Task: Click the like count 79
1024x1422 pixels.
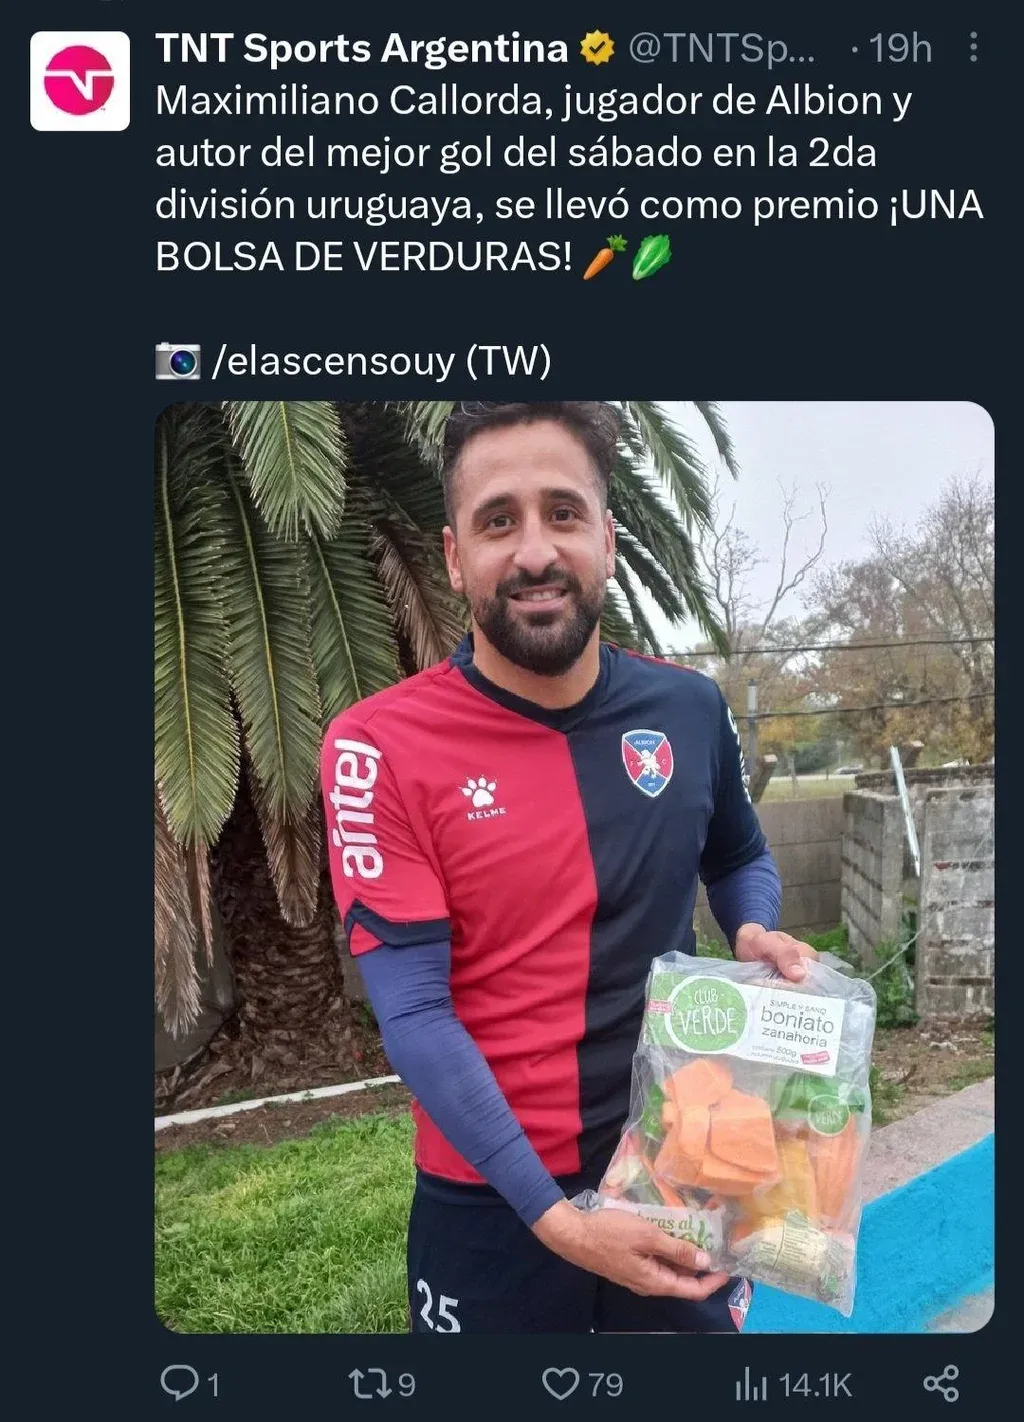Action: coord(605,1385)
